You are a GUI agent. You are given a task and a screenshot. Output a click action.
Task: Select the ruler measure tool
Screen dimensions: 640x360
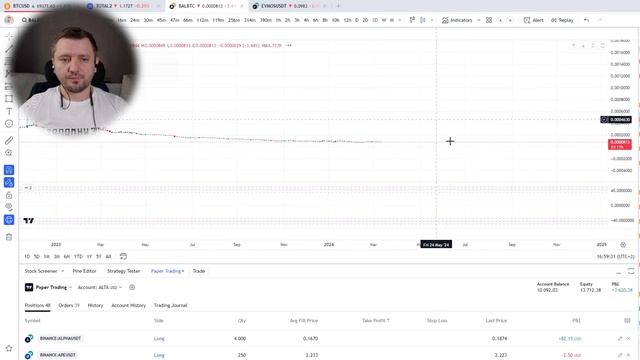(9, 140)
